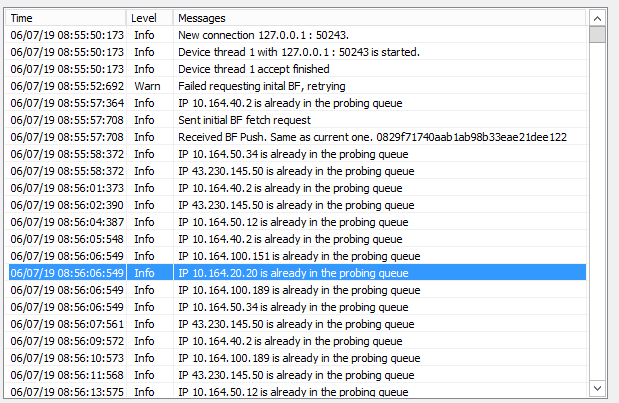
Task: Select the 08:55:58:372 IP 10.164.50.34 row
Action: (298, 154)
